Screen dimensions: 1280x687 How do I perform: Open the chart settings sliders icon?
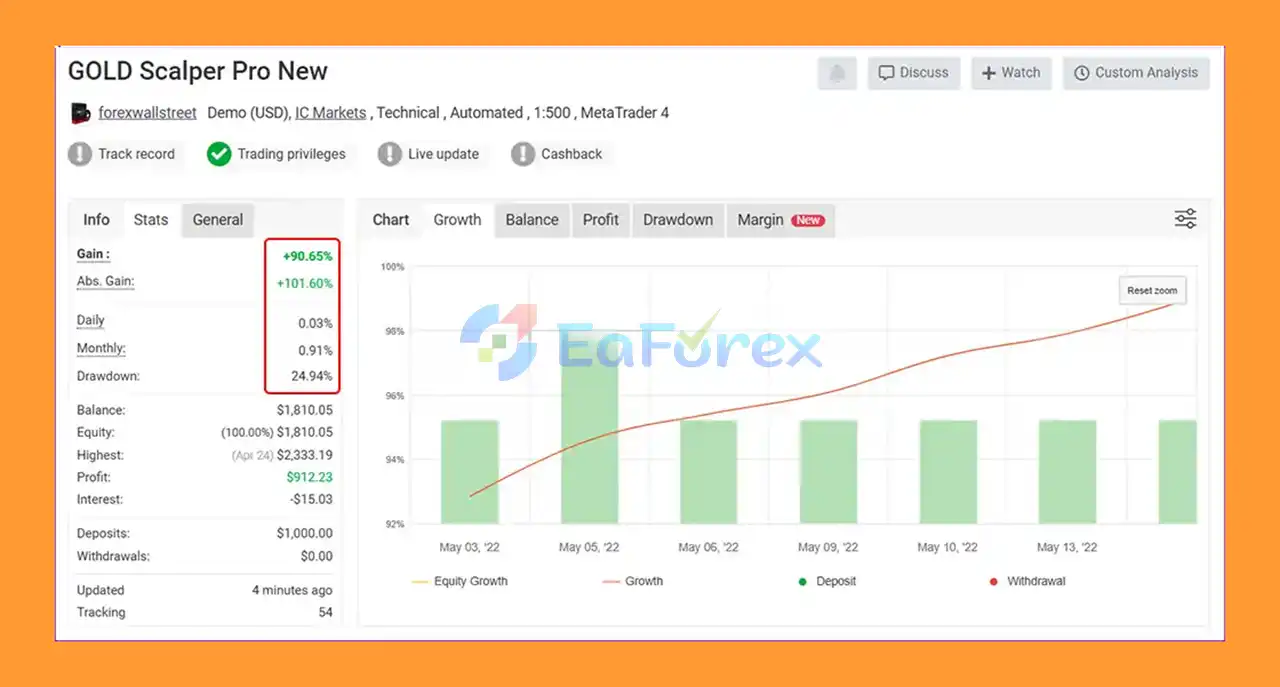[1185, 219]
